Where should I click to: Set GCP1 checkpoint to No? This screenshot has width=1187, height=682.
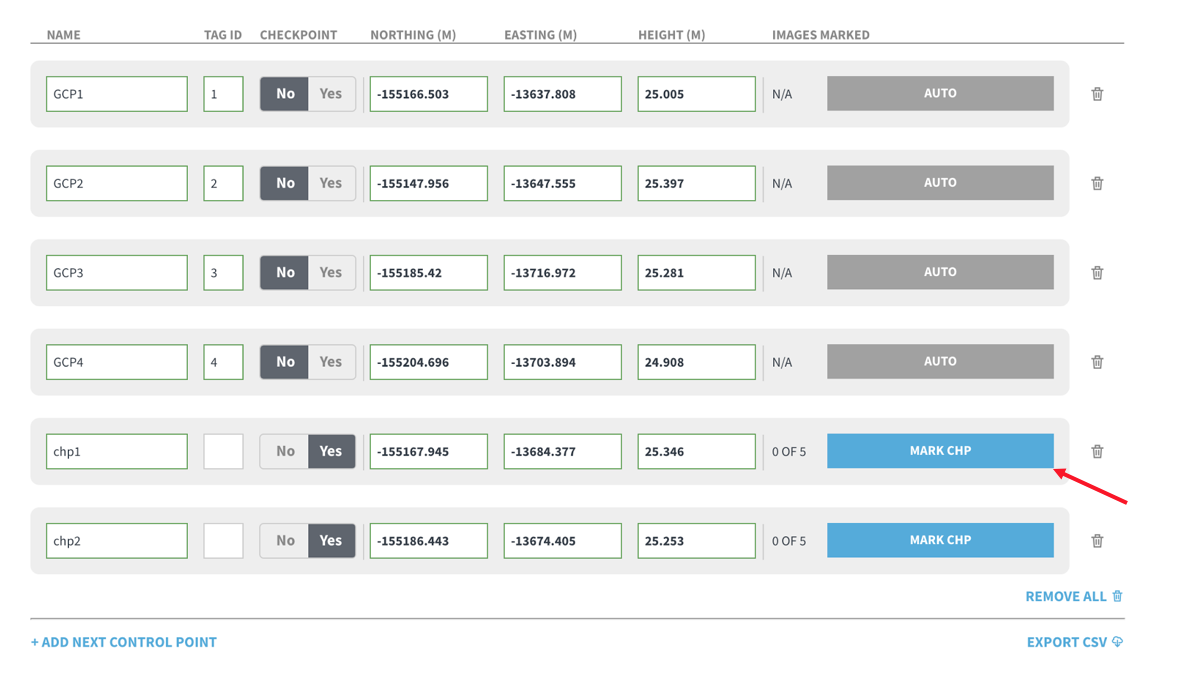(284, 94)
